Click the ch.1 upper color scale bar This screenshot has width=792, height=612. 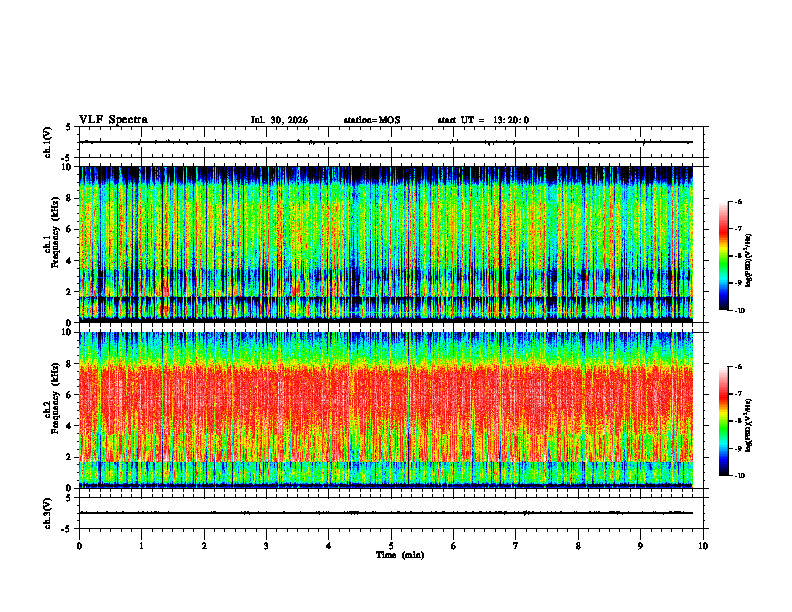pos(723,256)
